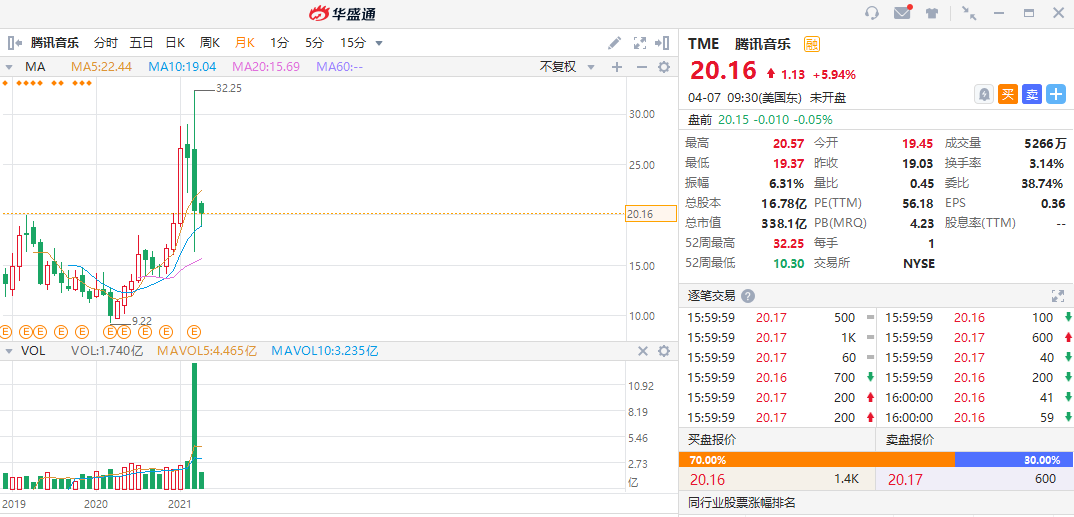The width and height of the screenshot is (1074, 517).
Task: Toggle the MA5:22.44 legend line
Action: coord(101,66)
